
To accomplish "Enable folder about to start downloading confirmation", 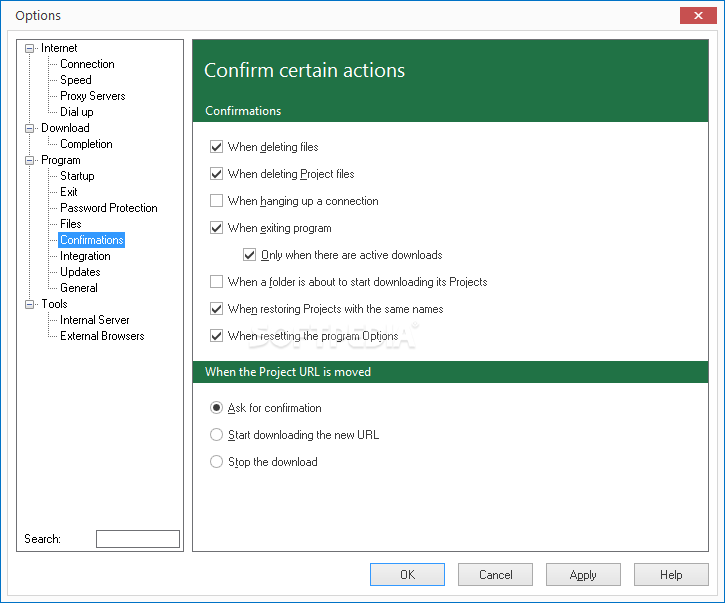I will (x=216, y=282).
